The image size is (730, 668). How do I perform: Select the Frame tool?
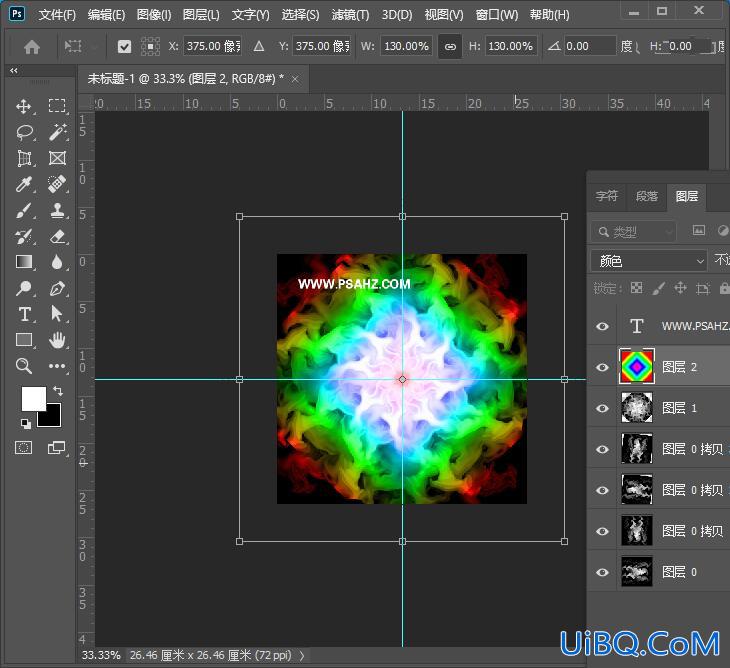click(57, 158)
